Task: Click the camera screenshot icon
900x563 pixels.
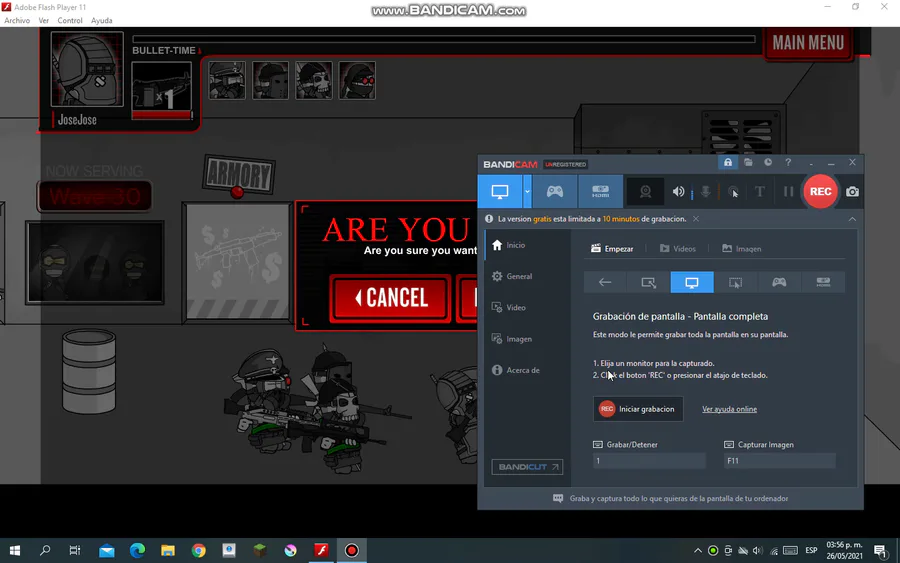Action: [x=852, y=192]
